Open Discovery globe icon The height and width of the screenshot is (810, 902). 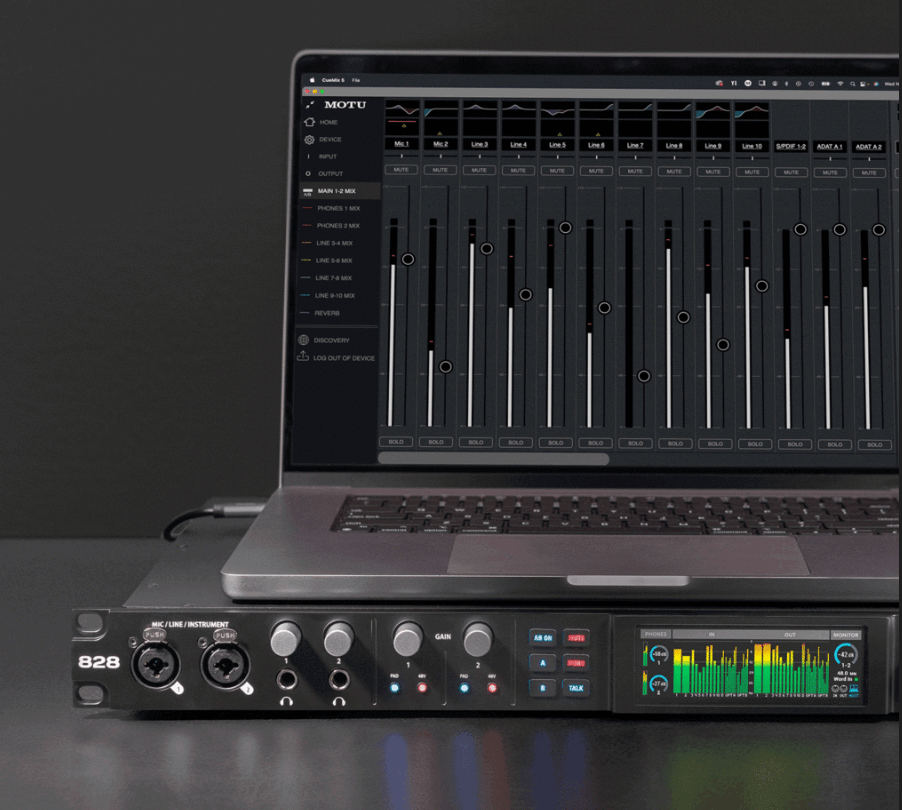tap(304, 340)
